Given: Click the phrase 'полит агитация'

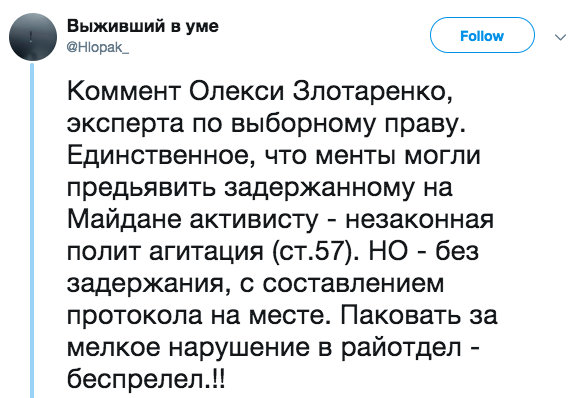Looking at the screenshot, I should pyautogui.click(x=165, y=252).
